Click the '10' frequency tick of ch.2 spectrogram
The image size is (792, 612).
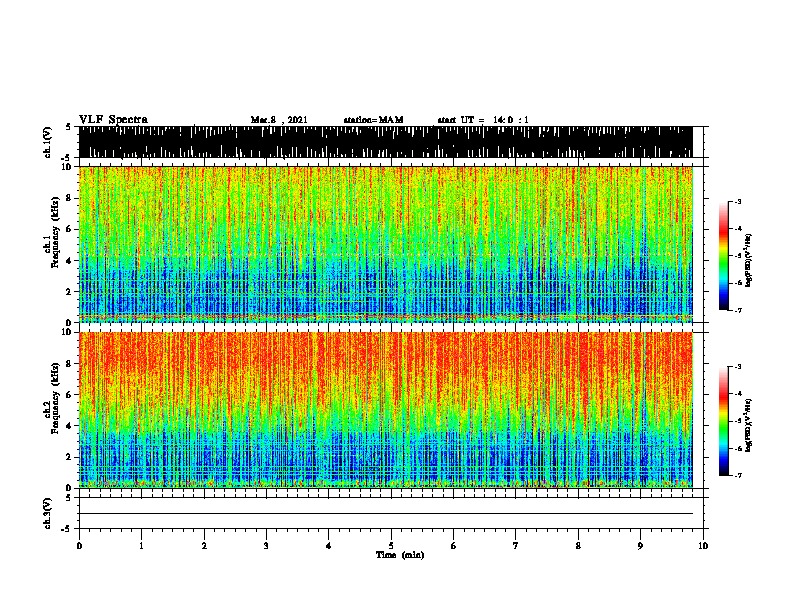(x=68, y=332)
